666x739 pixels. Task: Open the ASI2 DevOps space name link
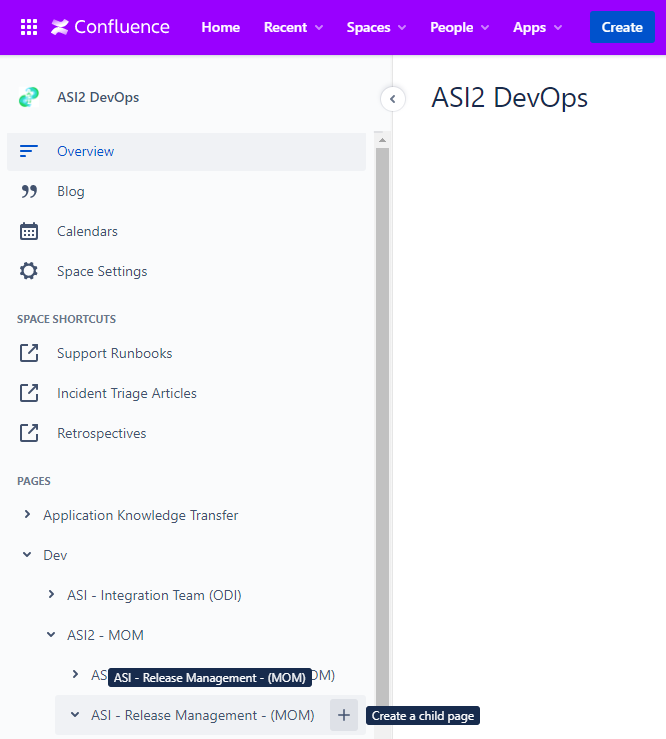point(98,97)
